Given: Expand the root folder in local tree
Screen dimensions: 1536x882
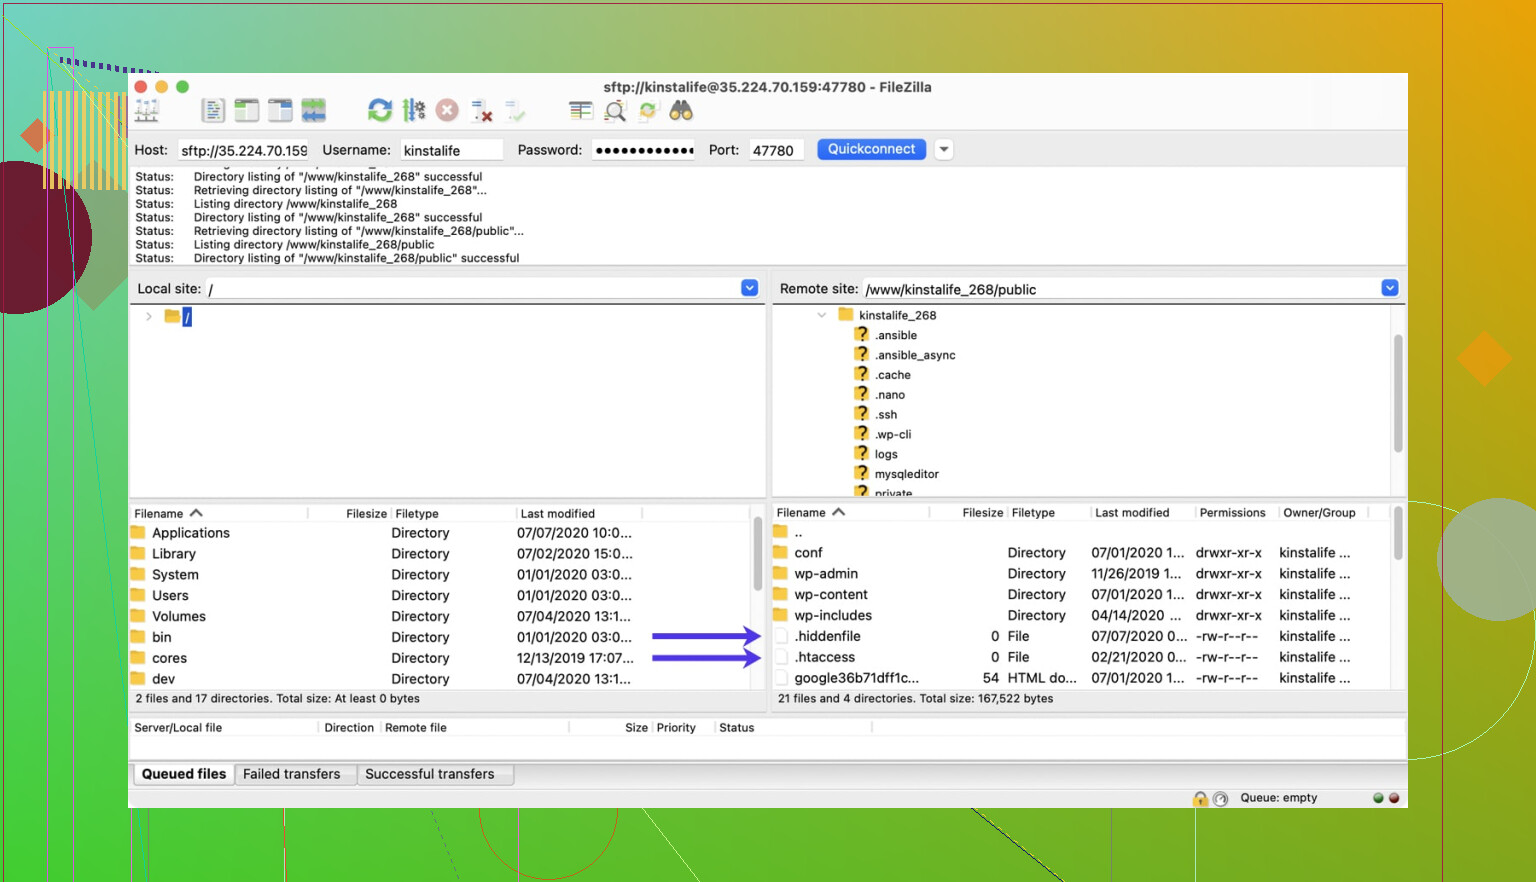Looking at the screenshot, I should pyautogui.click(x=149, y=316).
